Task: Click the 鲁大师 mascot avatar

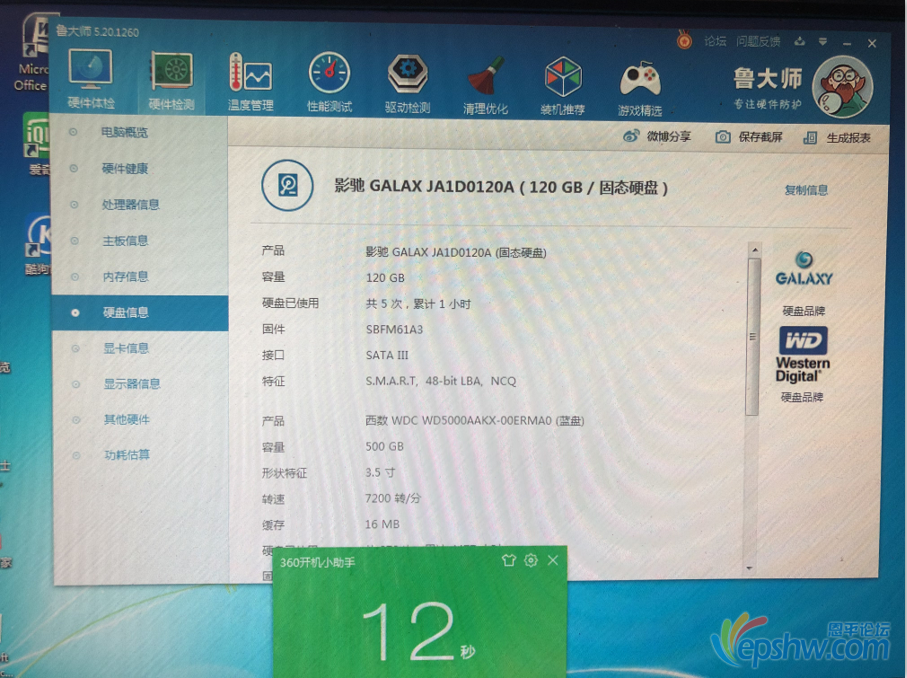Action: coord(842,87)
